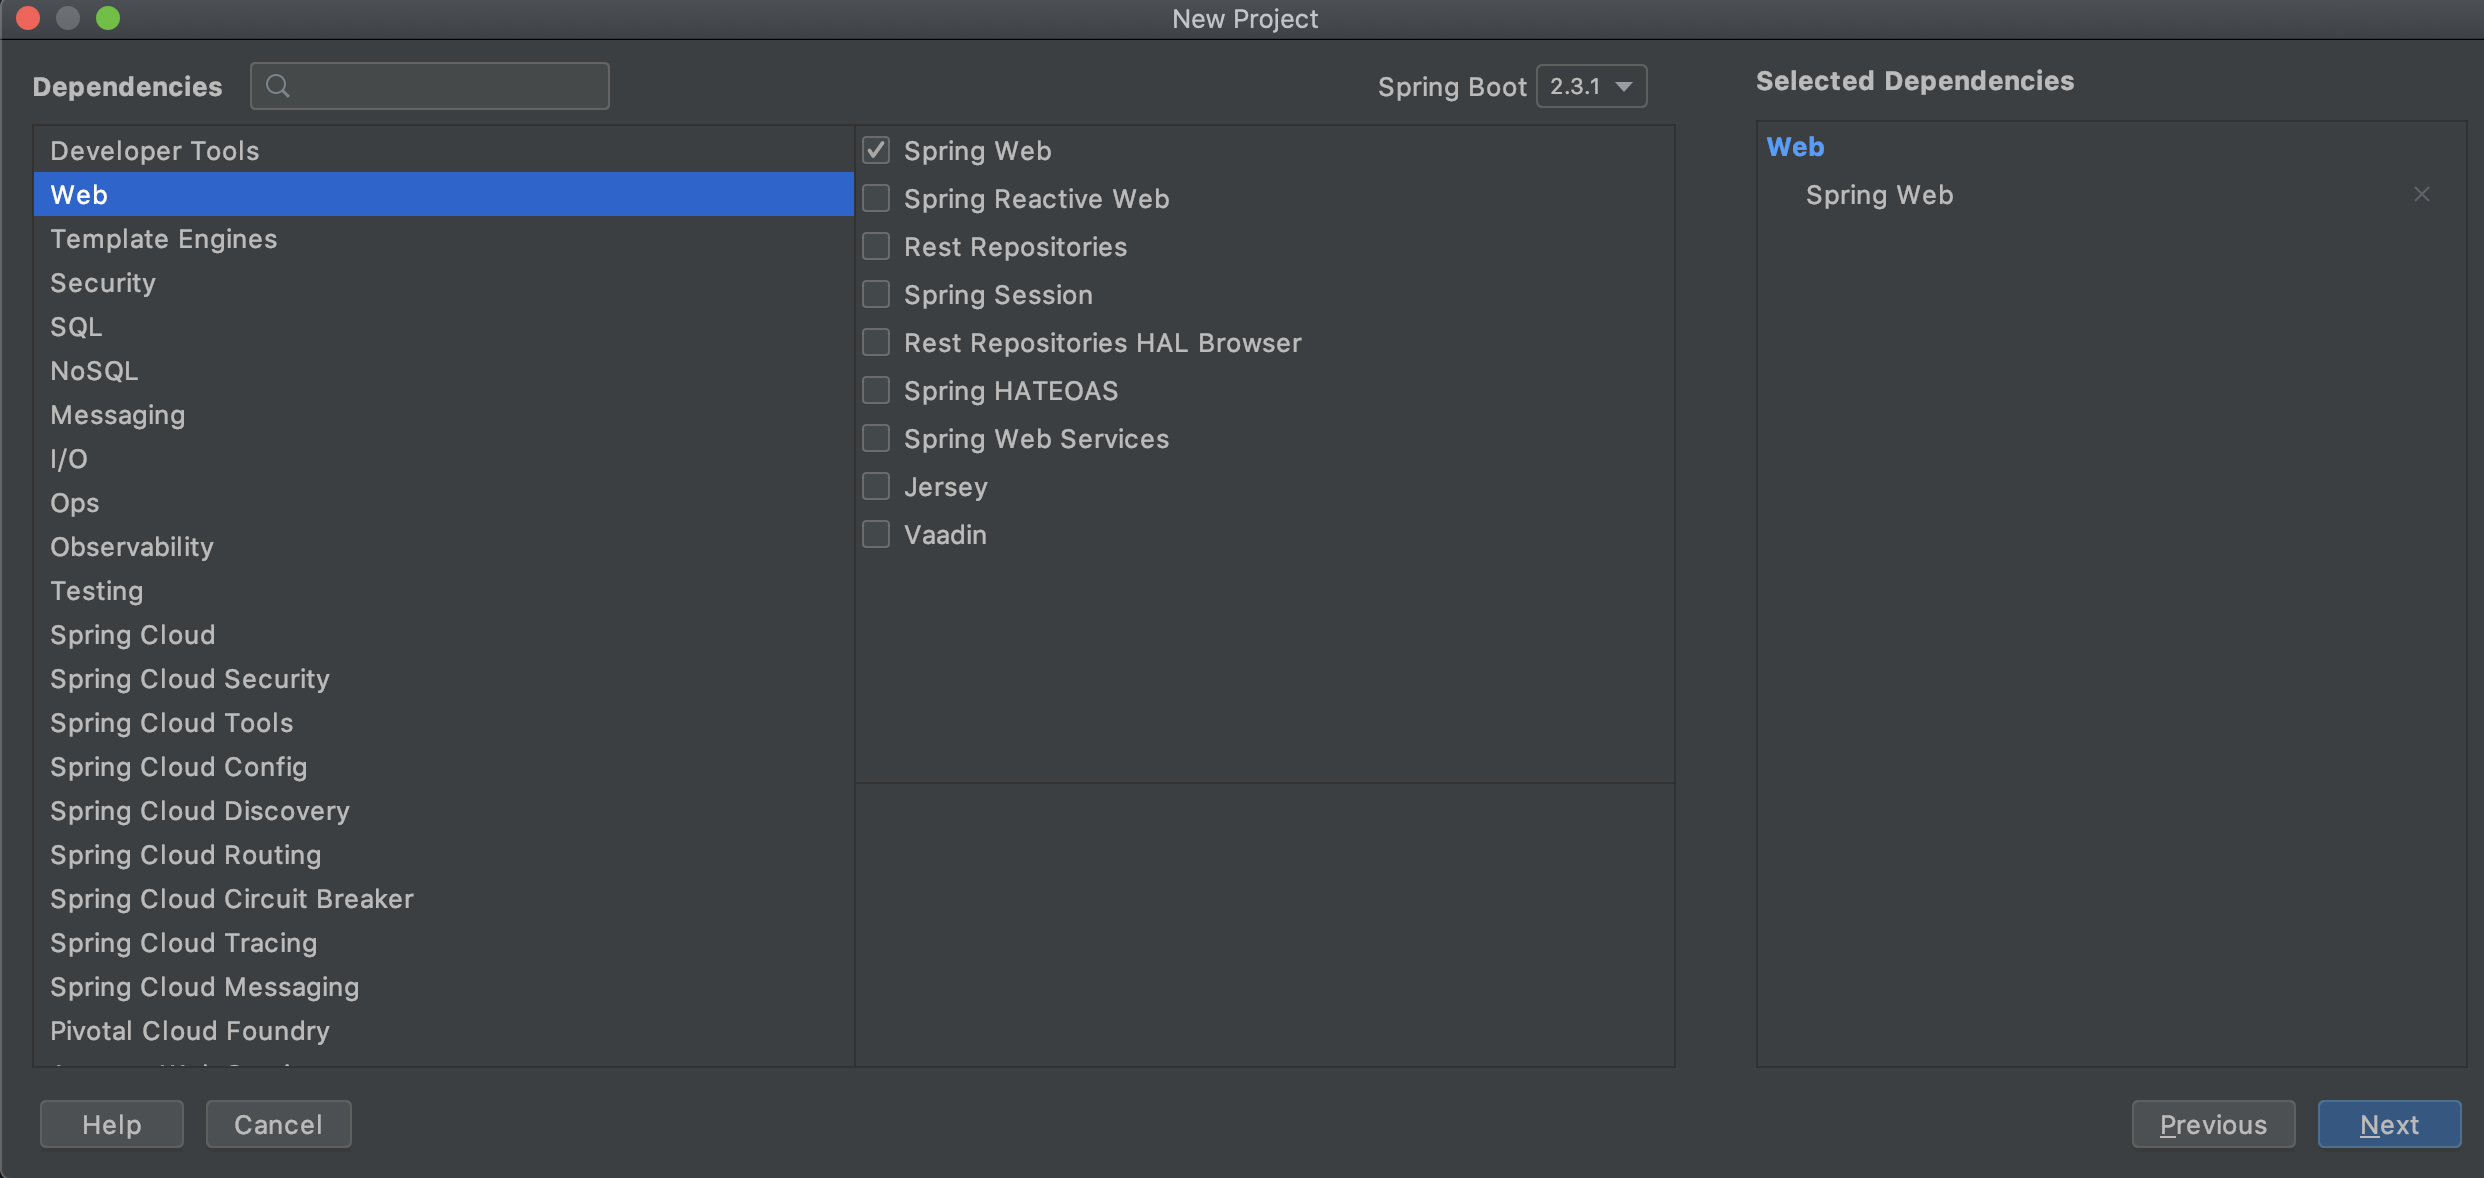2484x1178 pixels.
Task: Click the Web group header in Selected Dependencies
Action: tap(1795, 147)
